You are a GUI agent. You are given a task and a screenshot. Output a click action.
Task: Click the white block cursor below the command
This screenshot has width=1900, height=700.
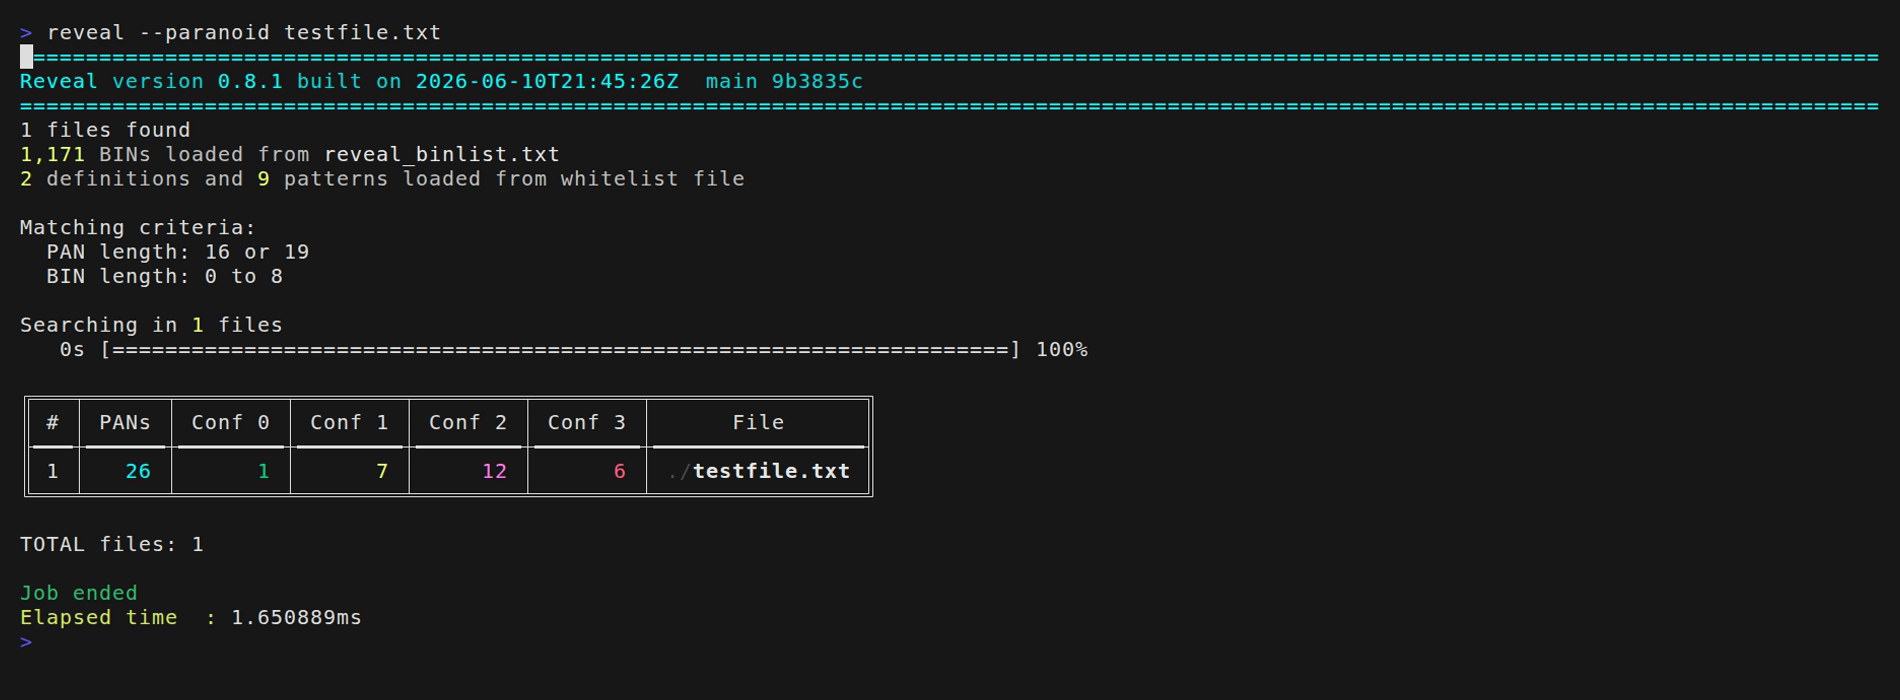coord(27,57)
